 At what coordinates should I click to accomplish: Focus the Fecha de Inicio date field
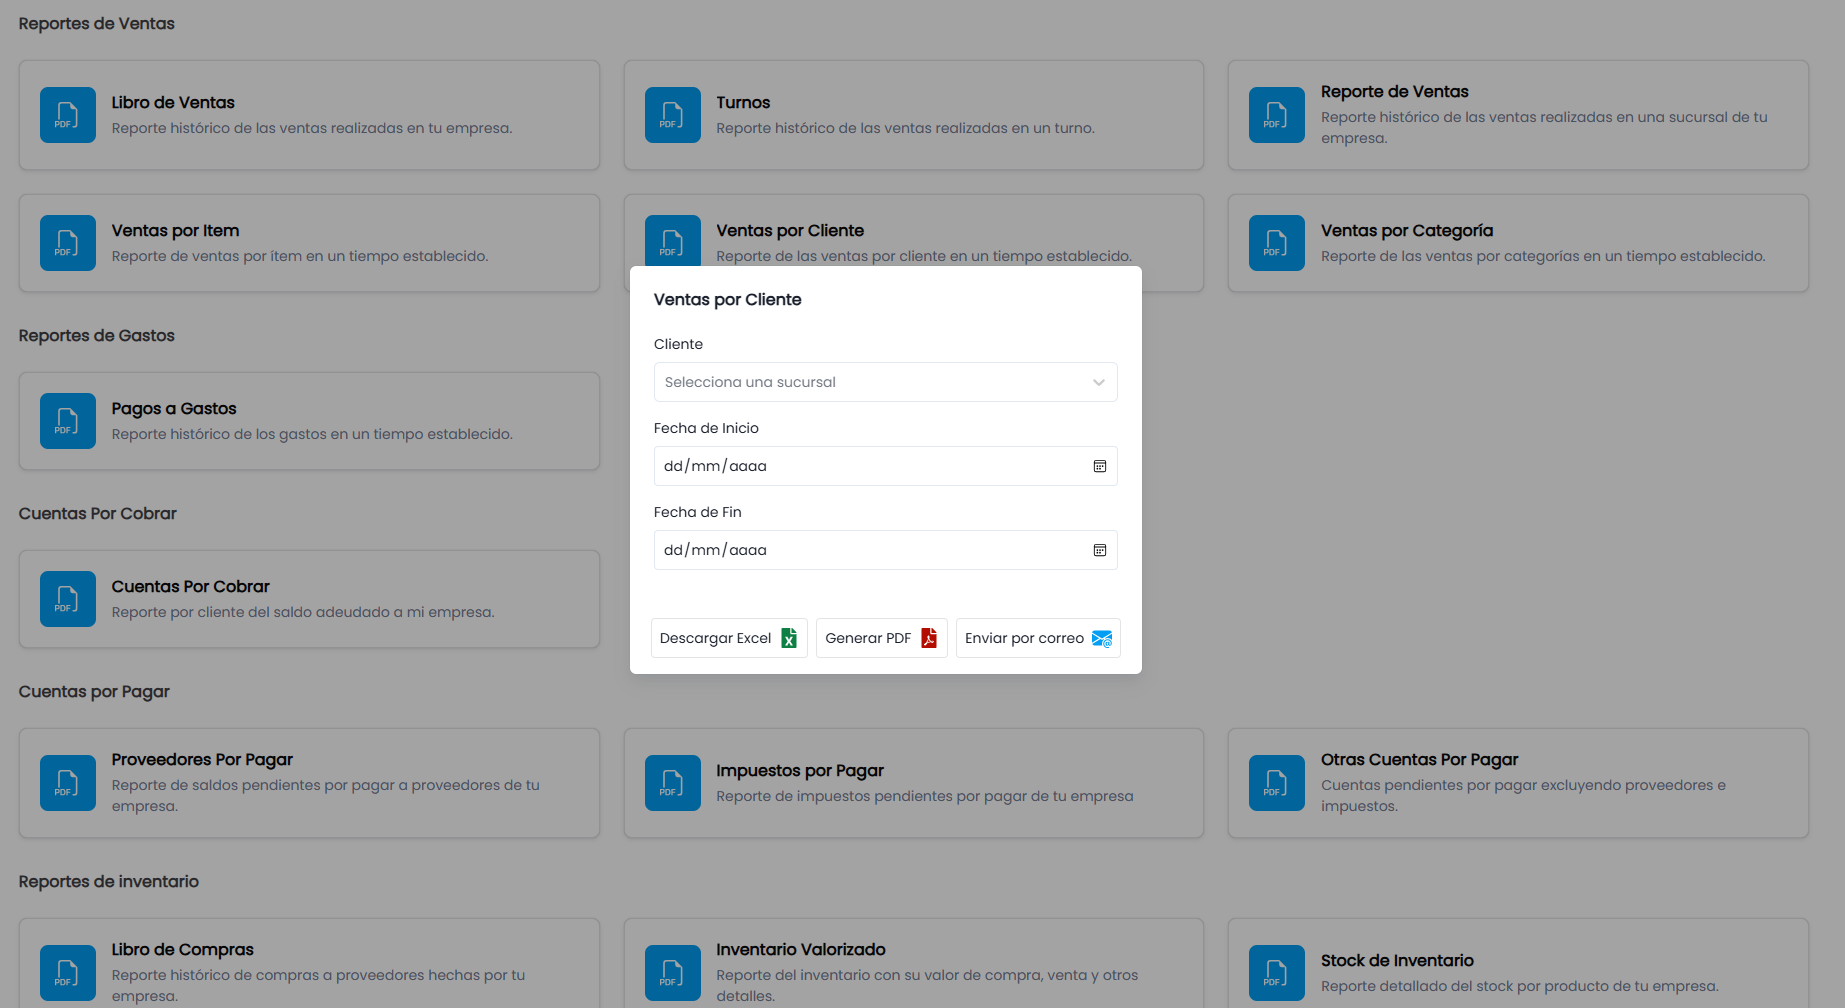point(886,466)
